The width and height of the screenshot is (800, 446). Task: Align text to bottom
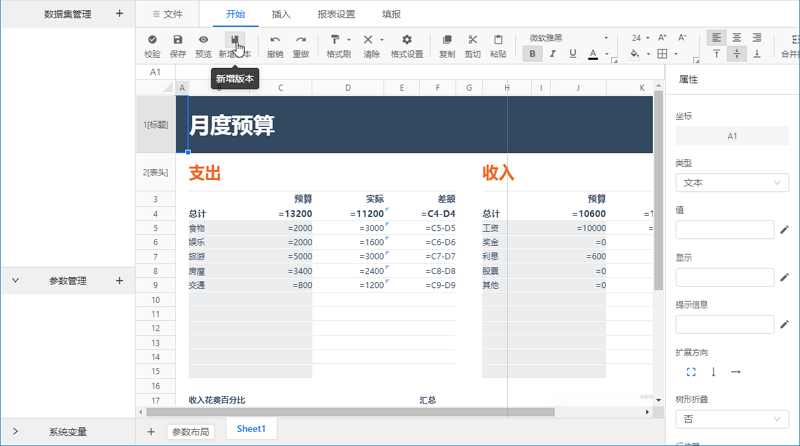(x=757, y=54)
